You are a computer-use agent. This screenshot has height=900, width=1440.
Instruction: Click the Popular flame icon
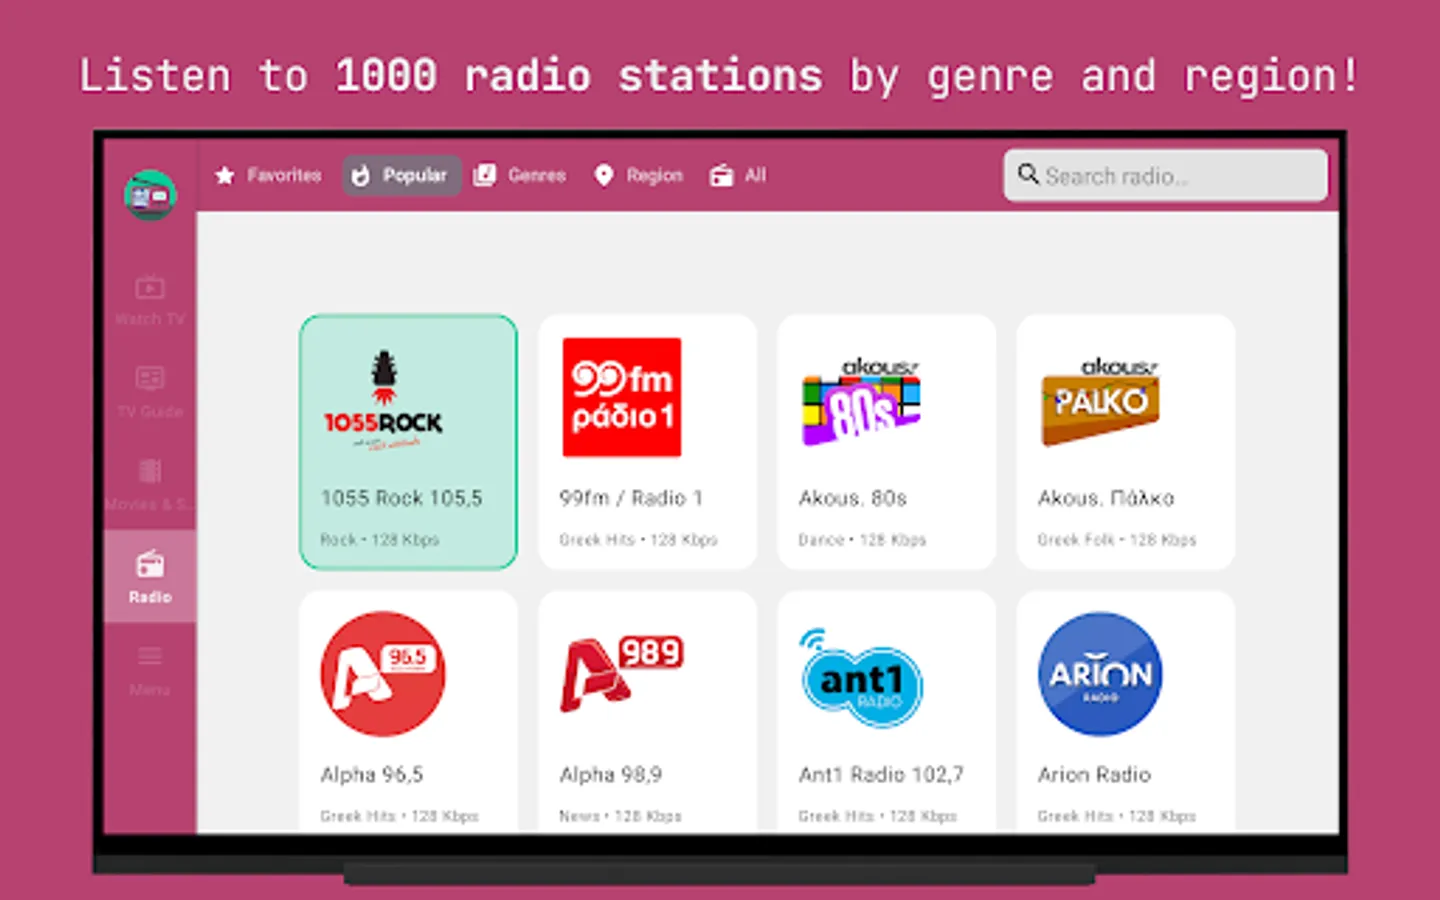[361, 176]
